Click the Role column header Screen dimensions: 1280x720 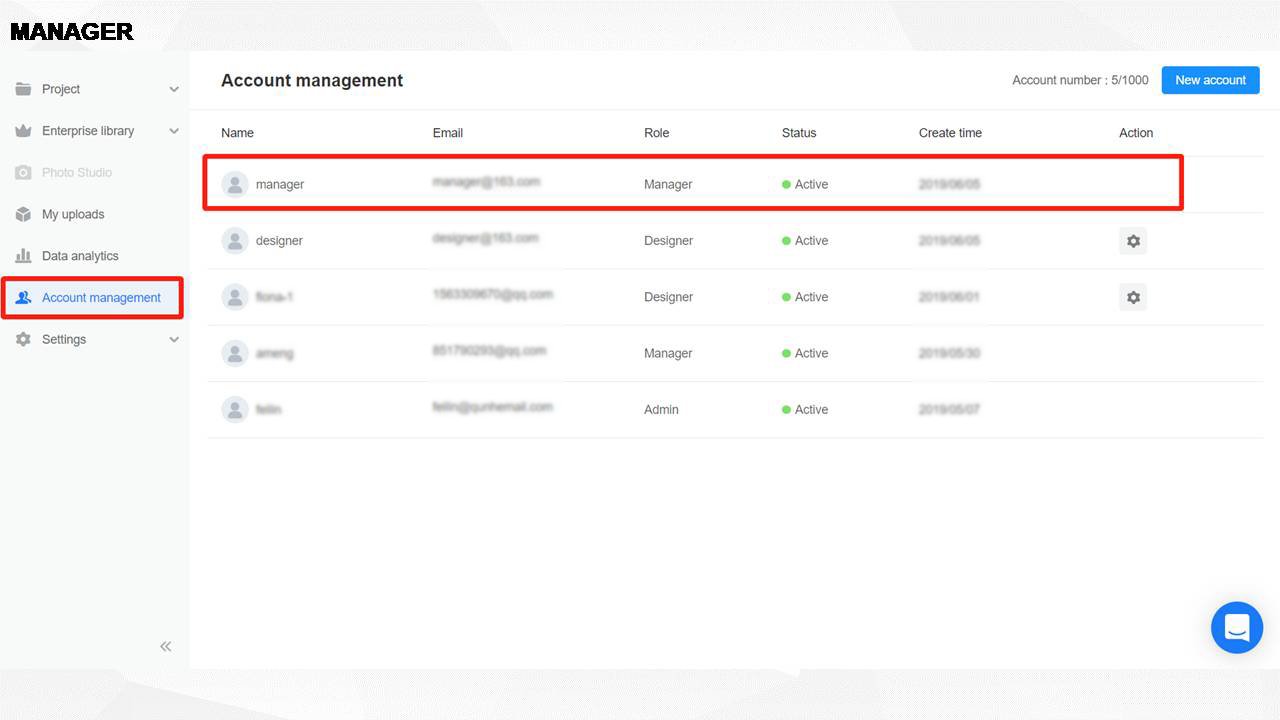coord(657,133)
